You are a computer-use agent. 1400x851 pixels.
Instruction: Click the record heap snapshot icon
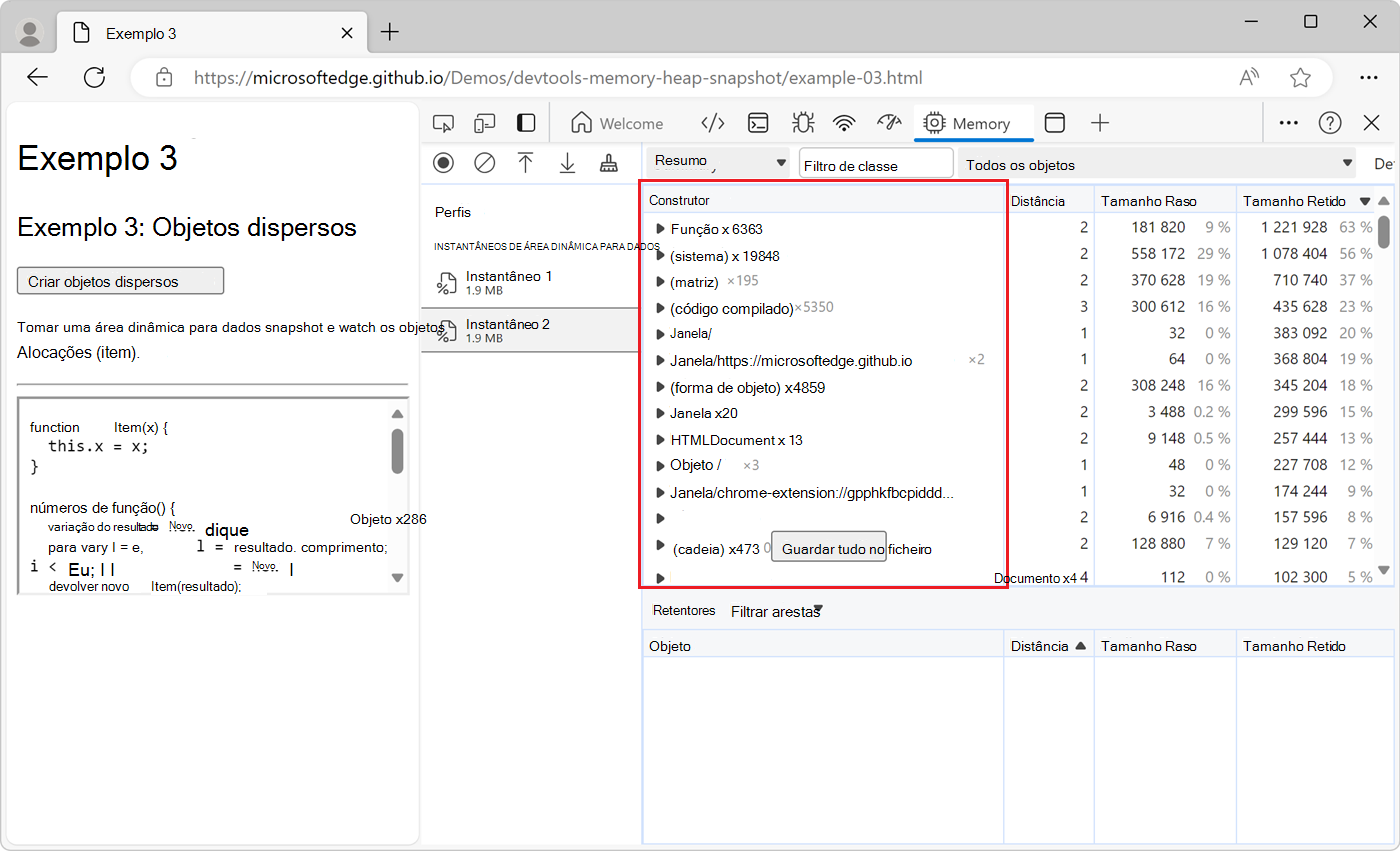pyautogui.click(x=443, y=163)
